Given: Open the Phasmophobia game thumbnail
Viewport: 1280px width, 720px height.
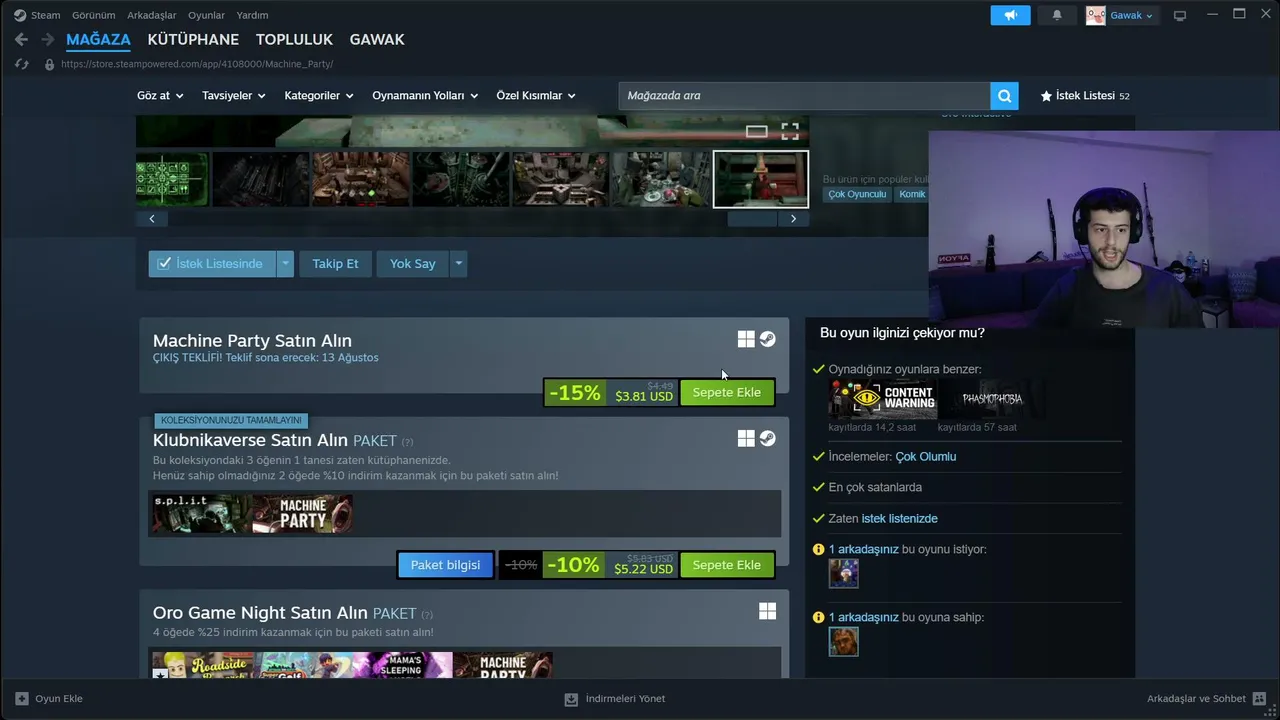Looking at the screenshot, I should (992, 399).
